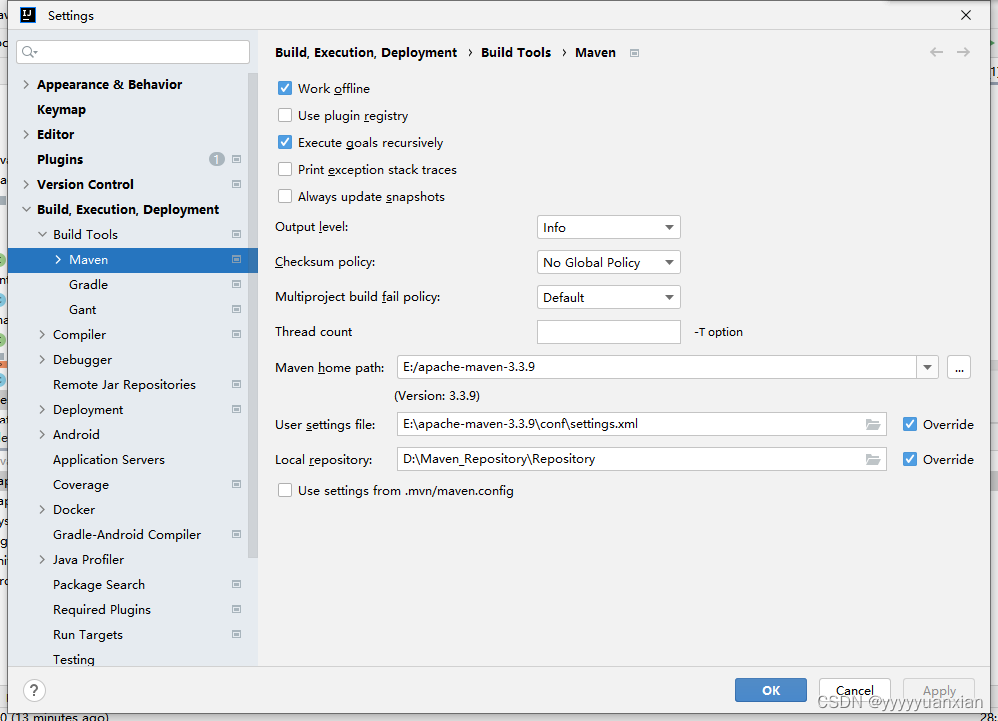998x721 pixels.
Task: Open the Output level dropdown
Action: pyautogui.click(x=608, y=227)
